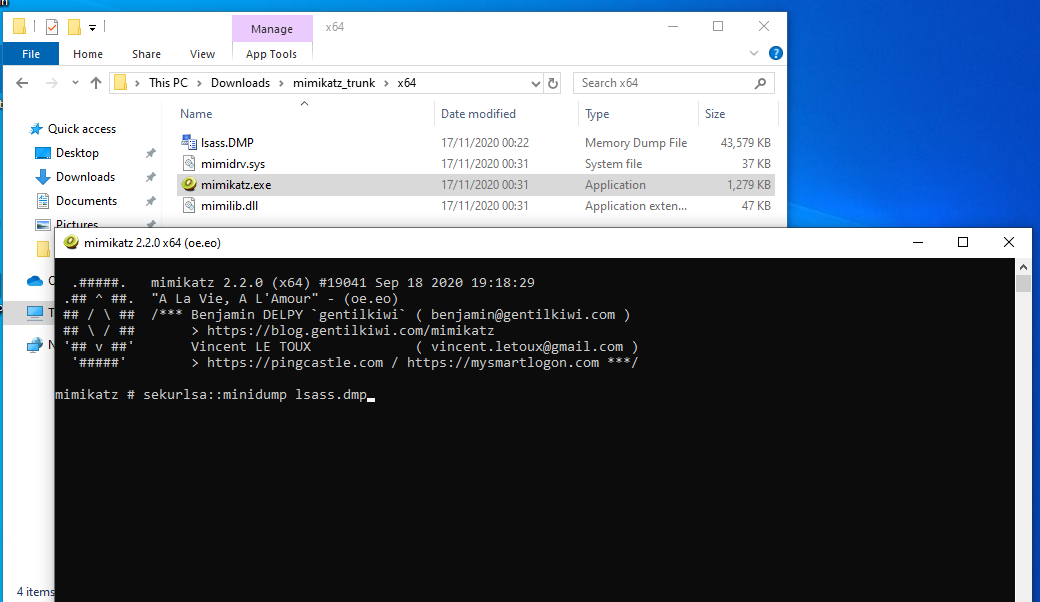
Task: Open the address bar history dropdown
Action: click(x=535, y=84)
